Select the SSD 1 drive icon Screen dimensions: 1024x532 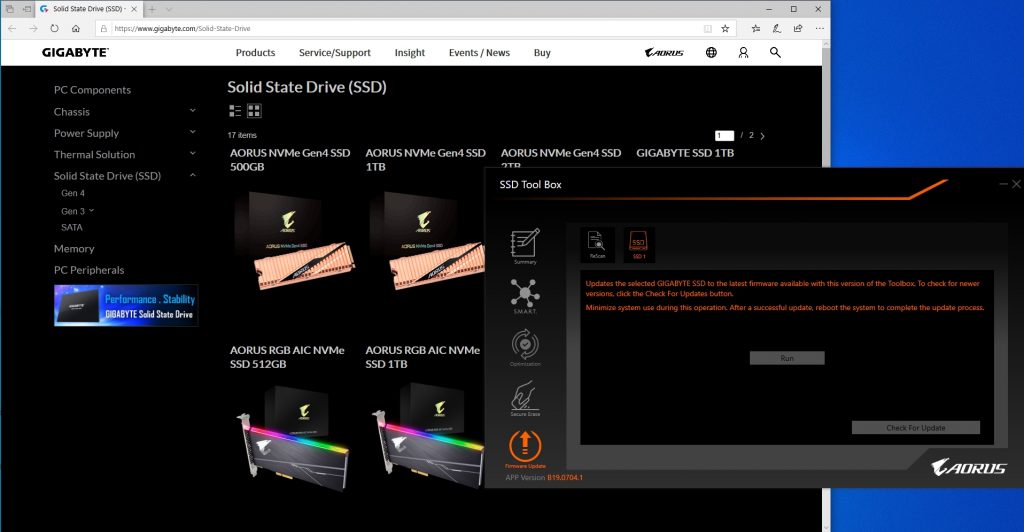click(x=639, y=245)
